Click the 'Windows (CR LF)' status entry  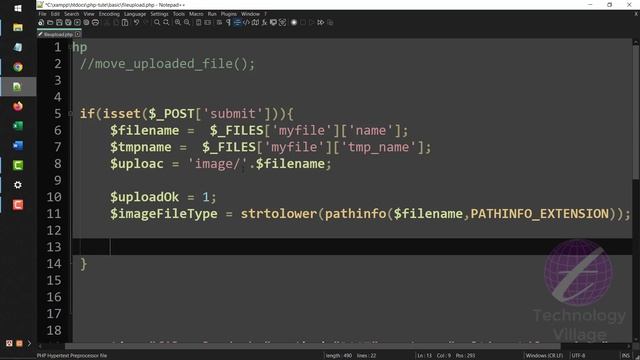[x=544, y=356]
